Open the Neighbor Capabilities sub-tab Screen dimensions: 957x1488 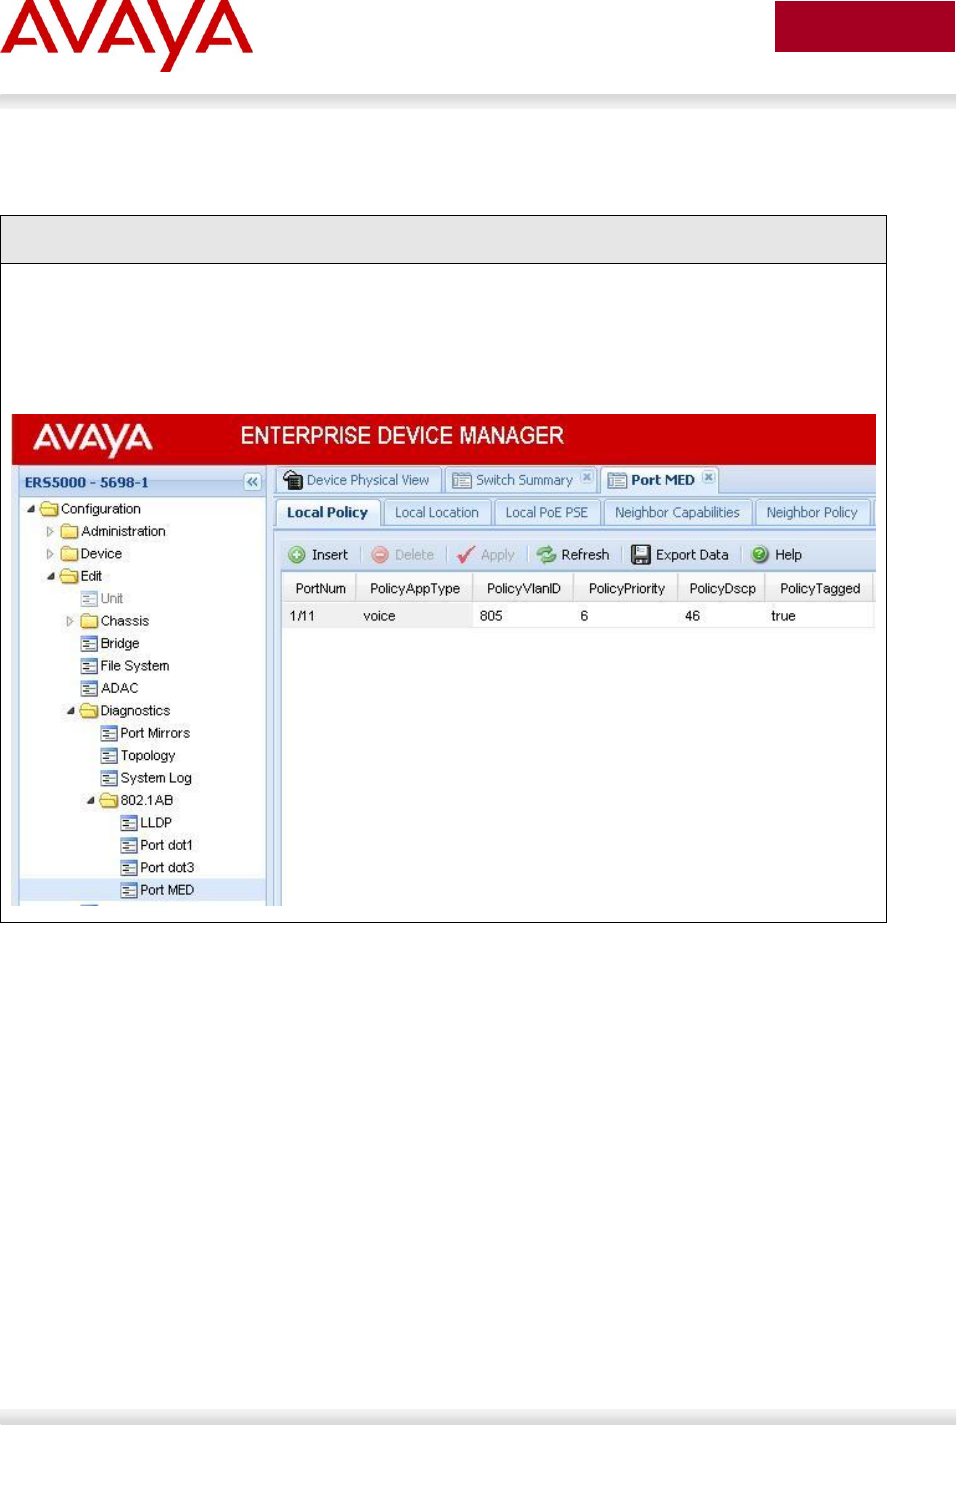(677, 512)
